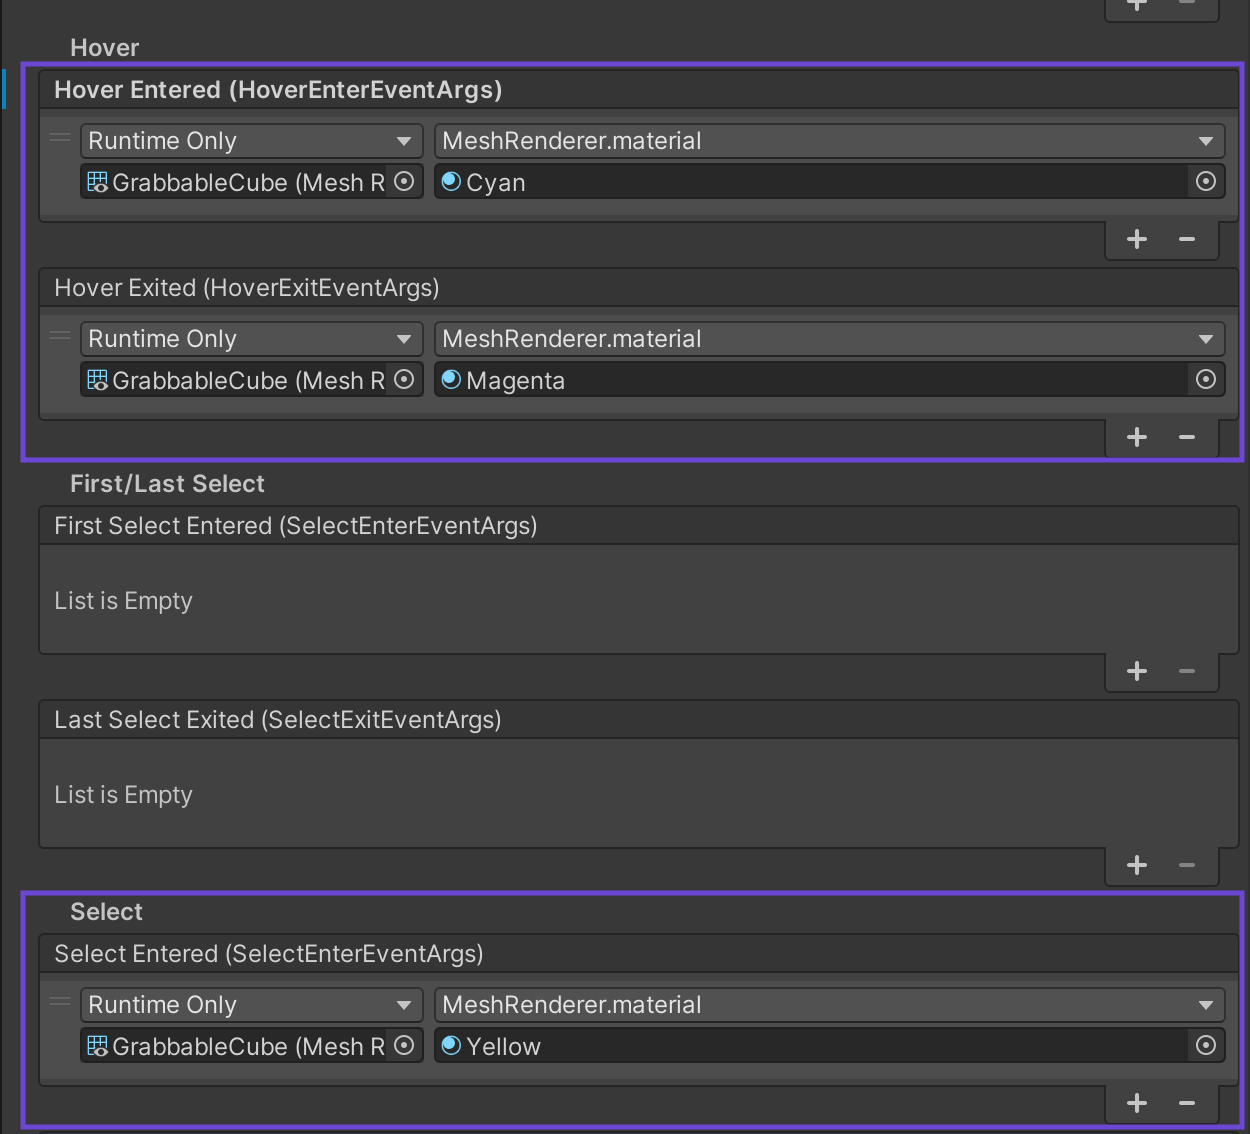Image resolution: width=1250 pixels, height=1134 pixels.
Task: Open MeshRenderer.material dropdown under Hover Exited
Action: click(828, 339)
